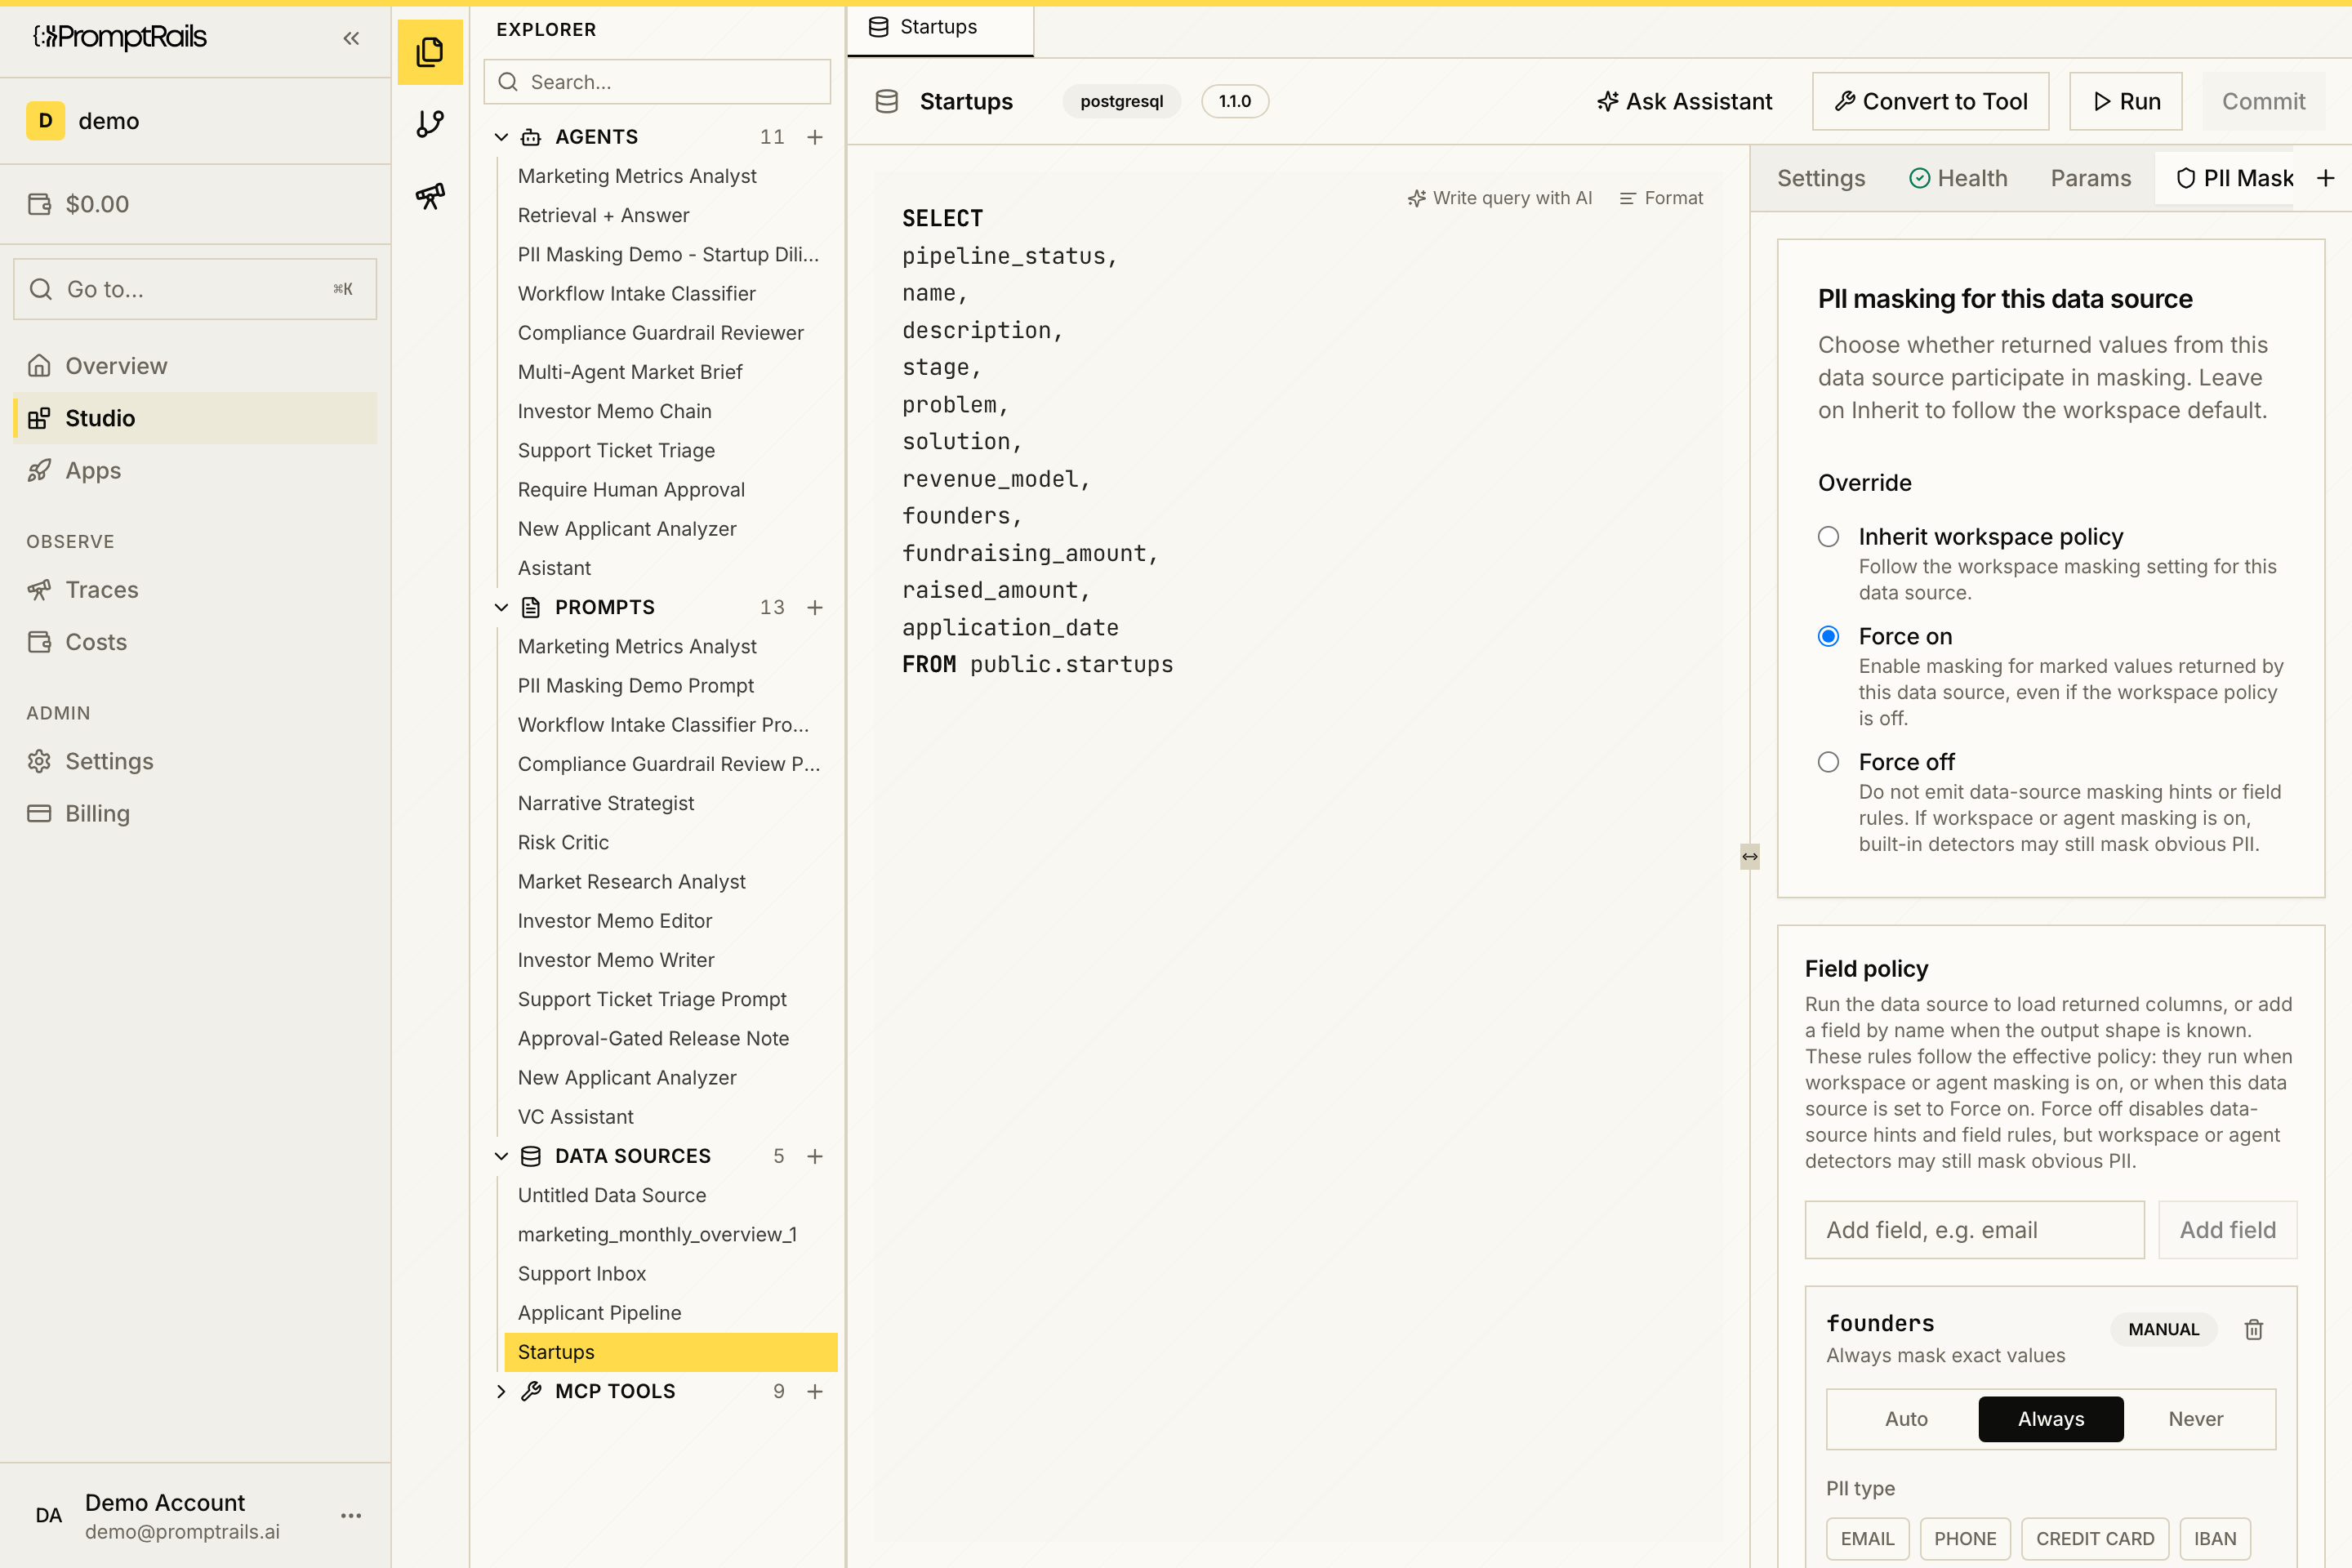
Task: Add a new data source with the plus icon
Action: 815,1156
